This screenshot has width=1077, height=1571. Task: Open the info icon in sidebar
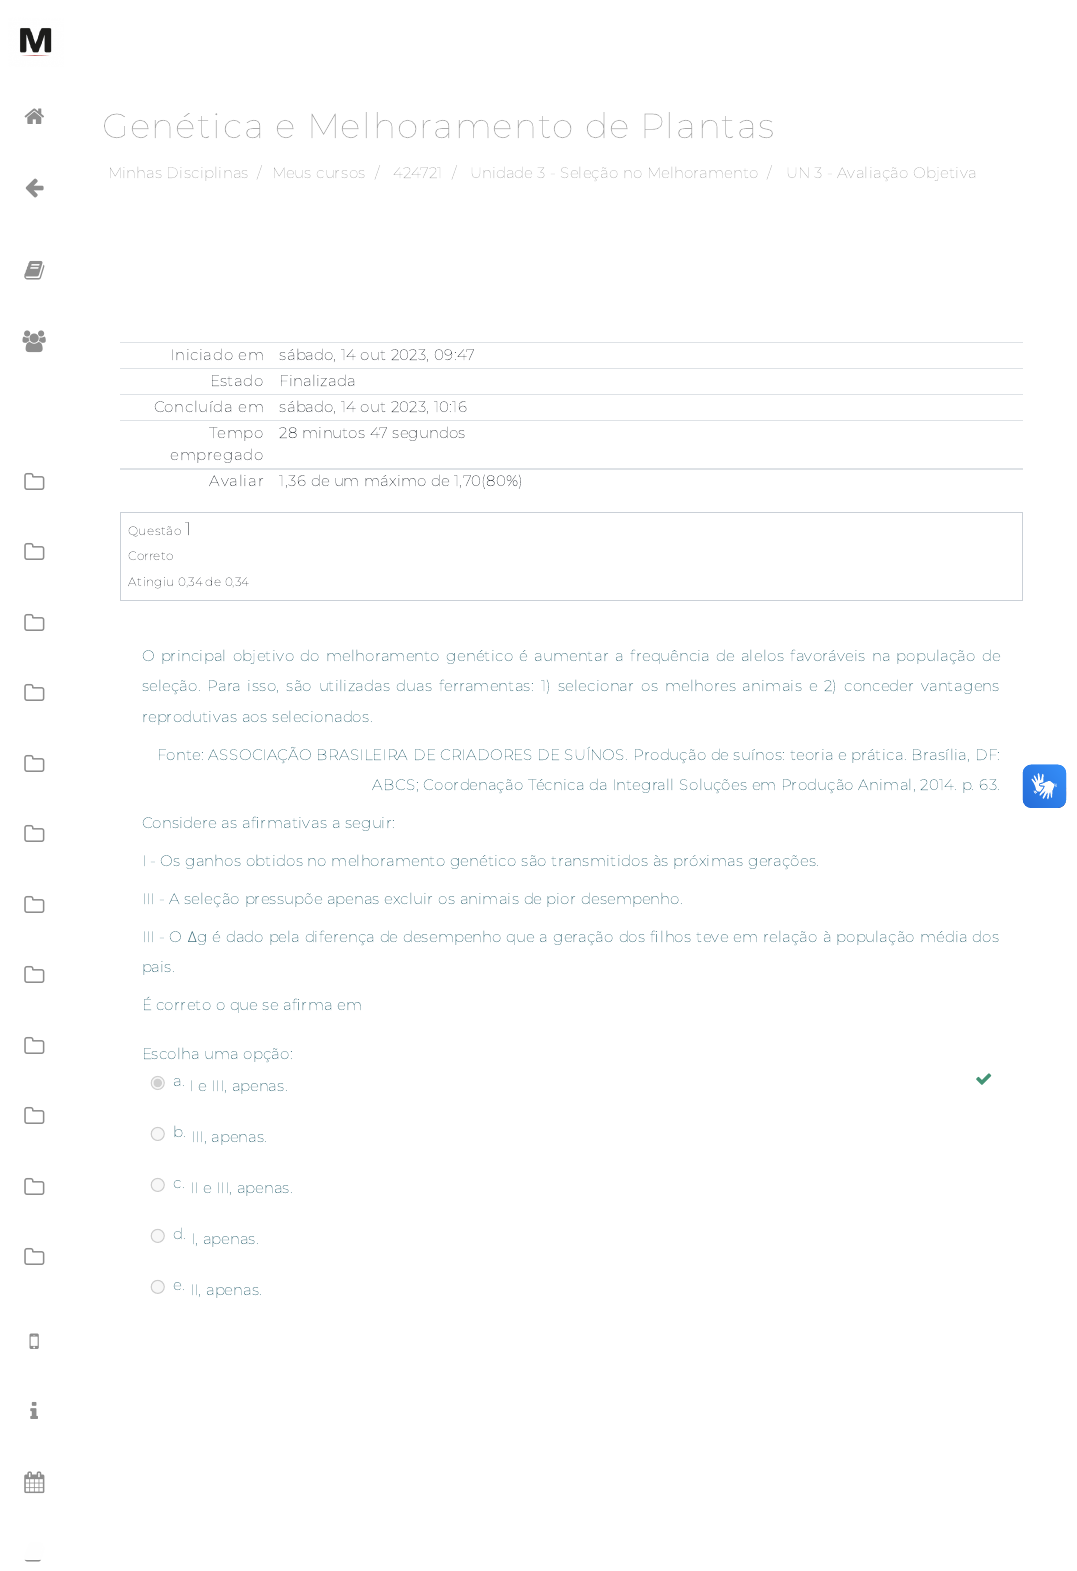coord(34,1411)
